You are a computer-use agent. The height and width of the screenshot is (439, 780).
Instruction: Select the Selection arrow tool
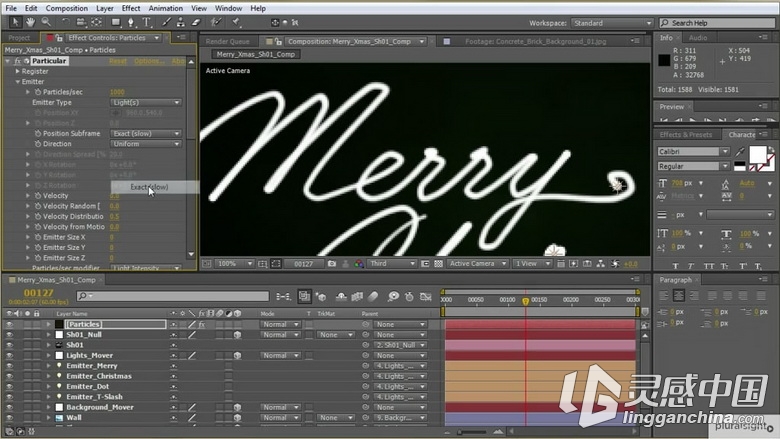[15, 22]
